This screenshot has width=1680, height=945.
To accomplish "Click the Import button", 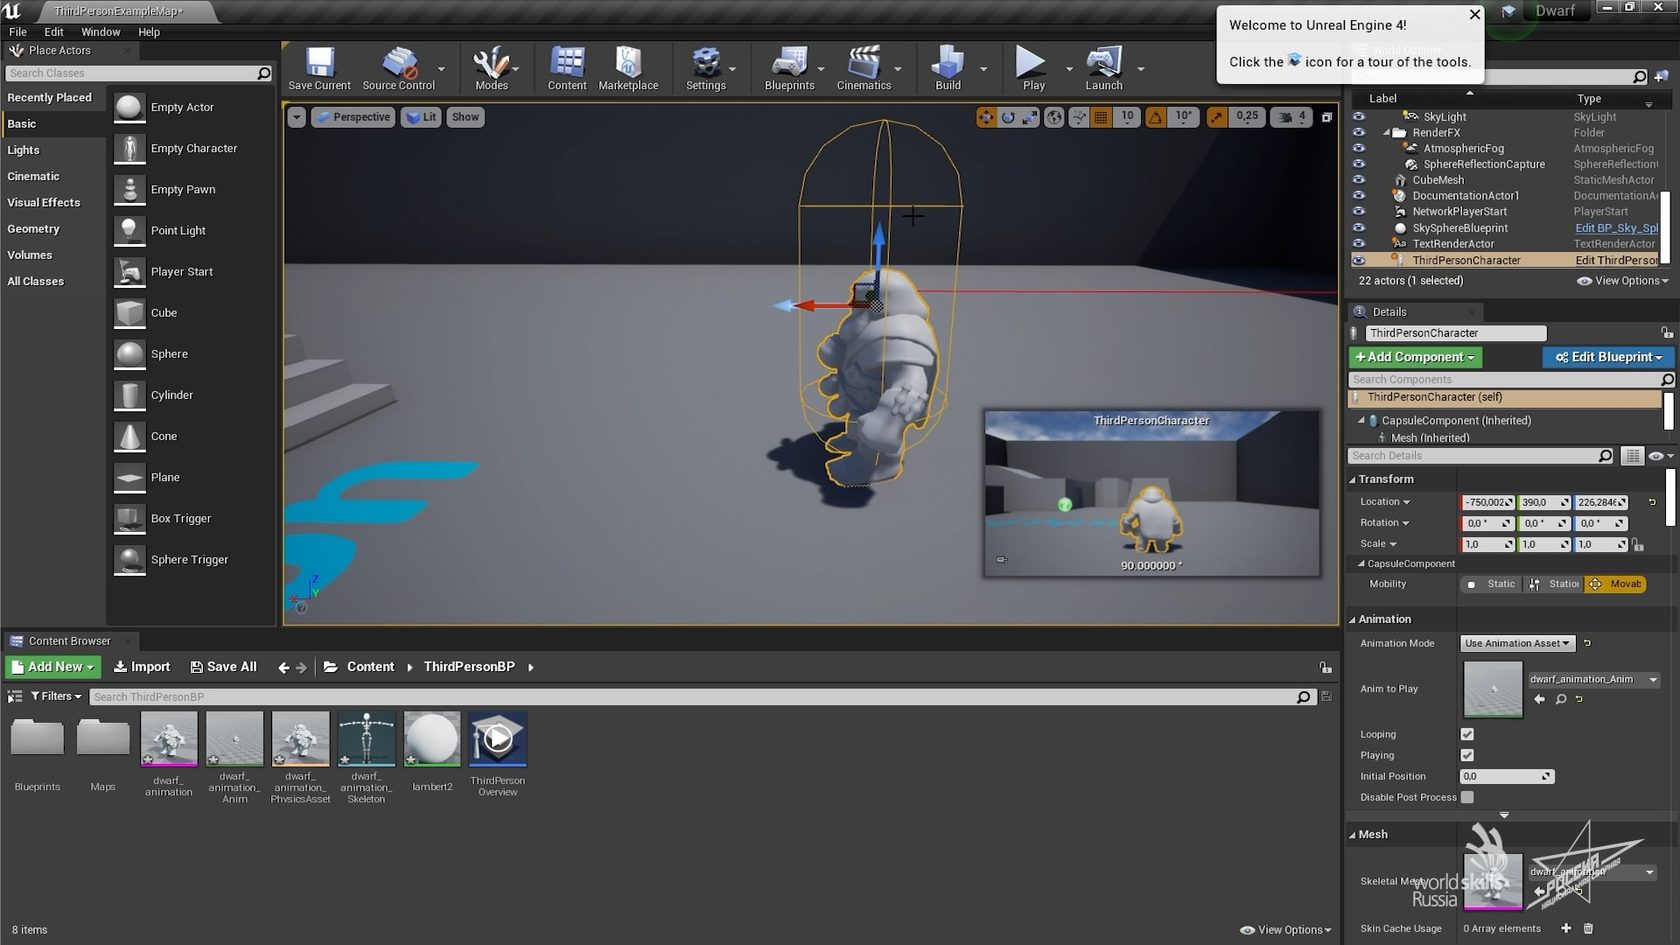I will coord(142,667).
